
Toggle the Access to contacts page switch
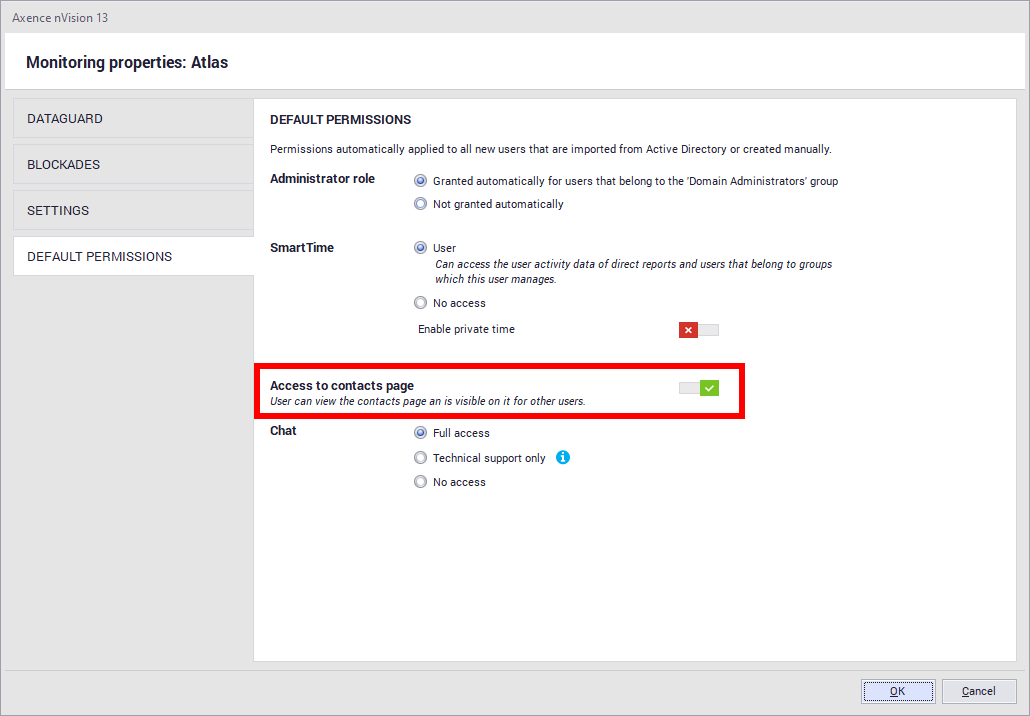coord(699,388)
